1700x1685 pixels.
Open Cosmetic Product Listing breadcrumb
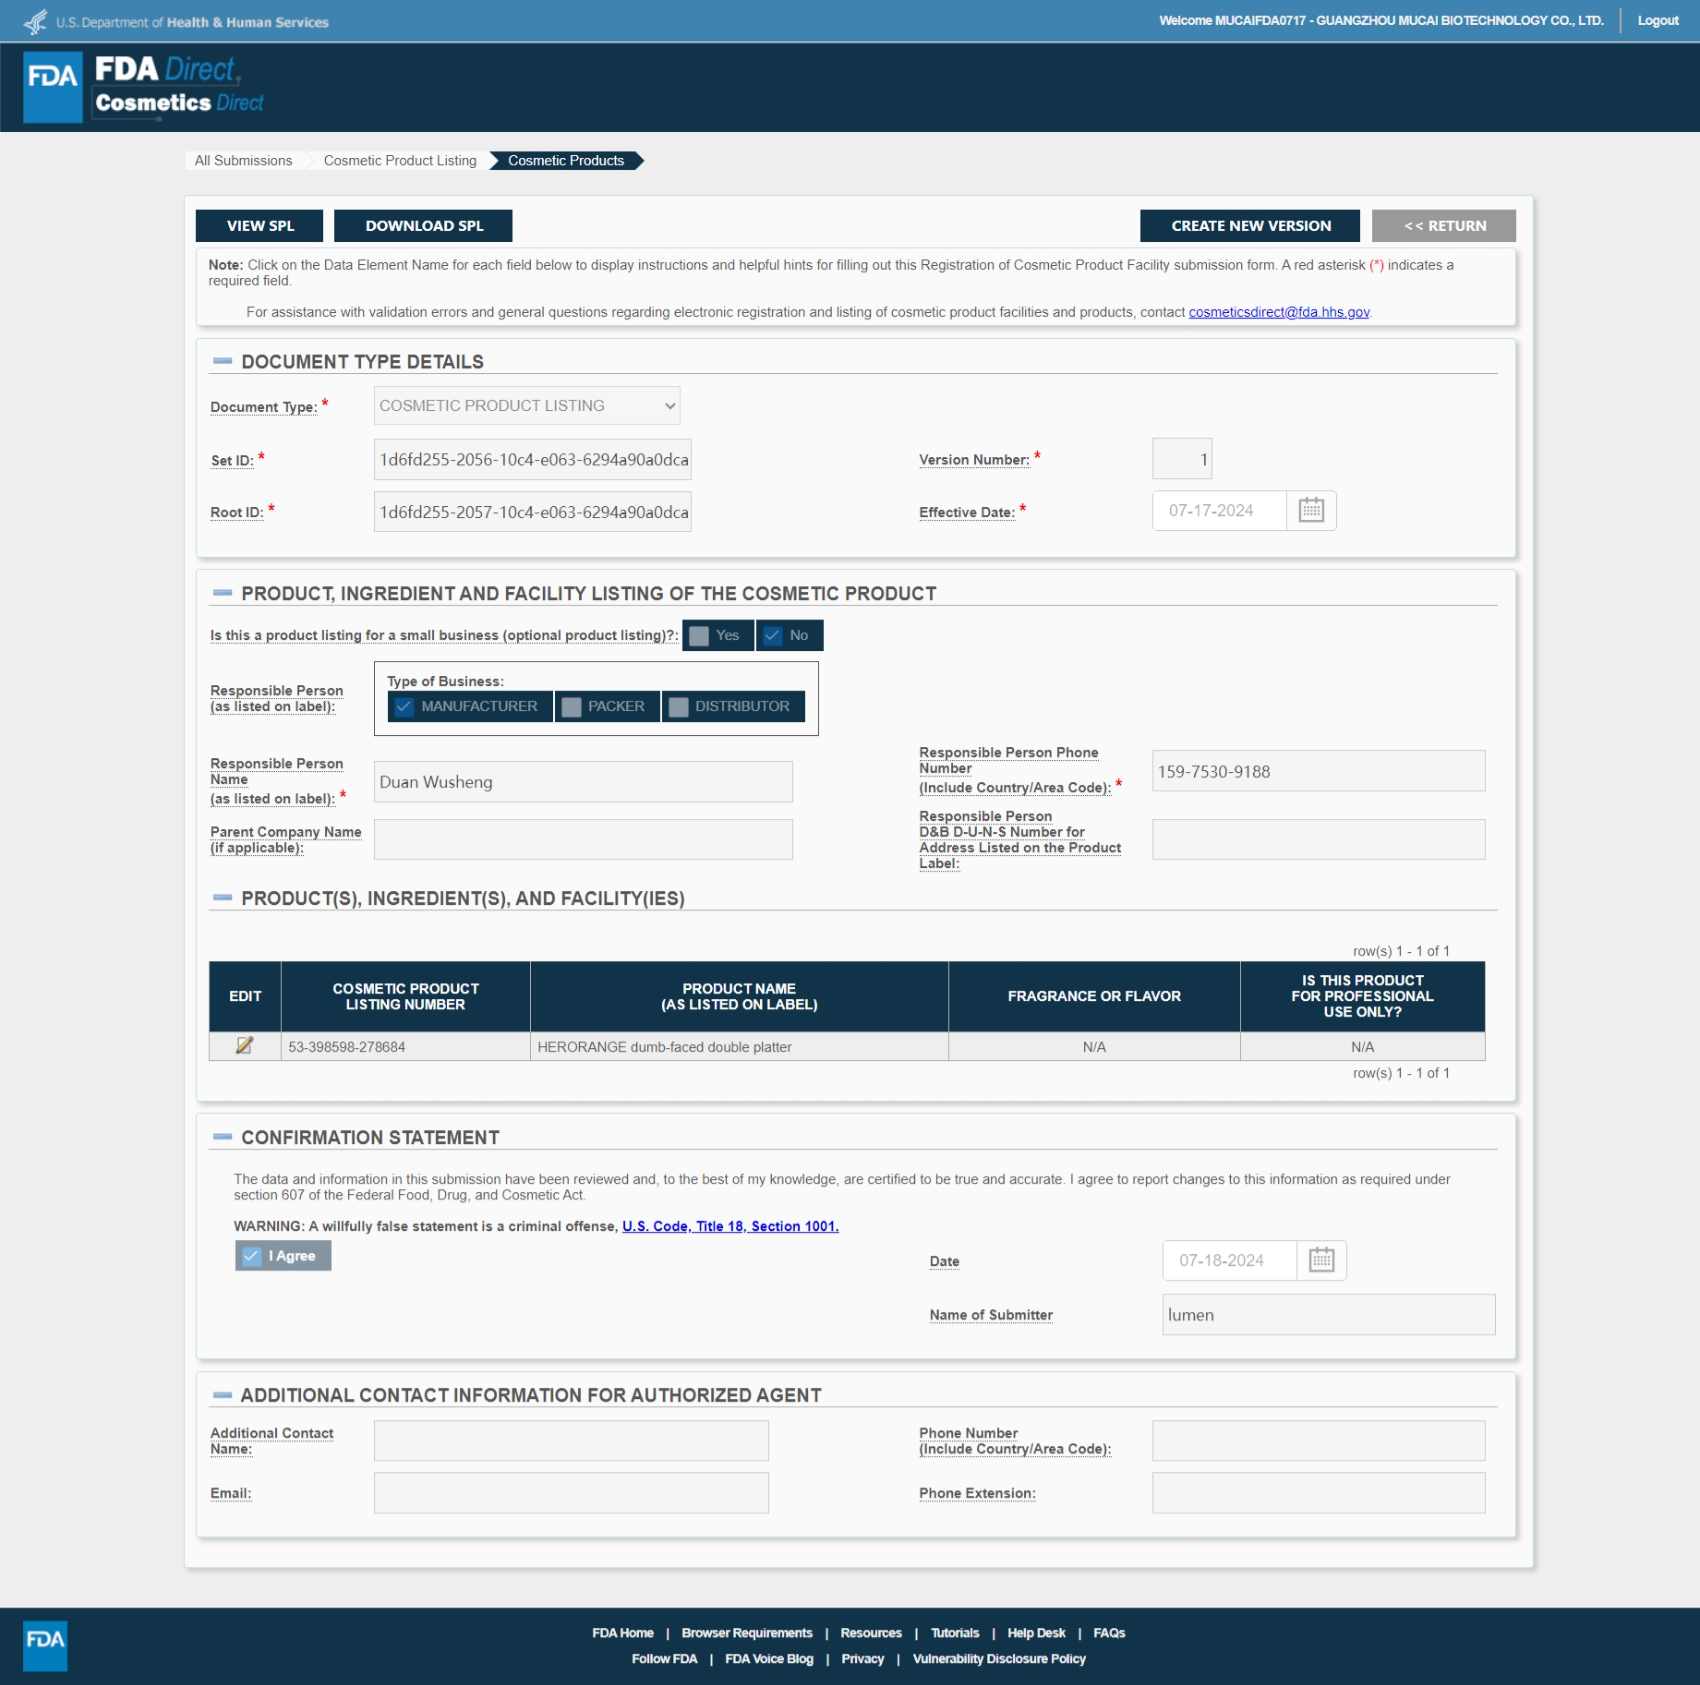click(x=400, y=161)
